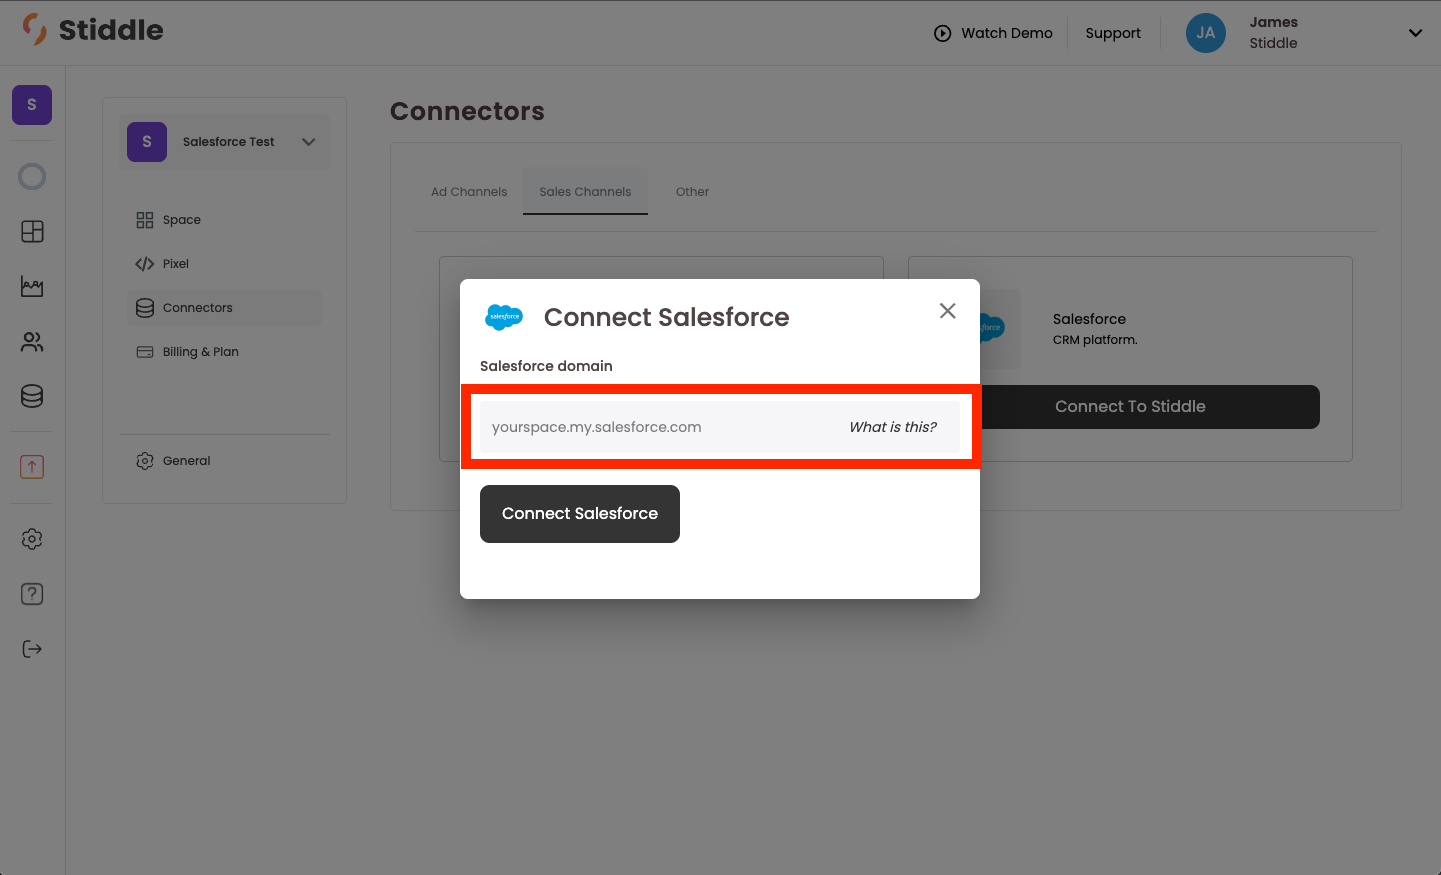The width and height of the screenshot is (1441, 875).
Task: Open the settings gear icon in left sidebar
Action: (32, 539)
